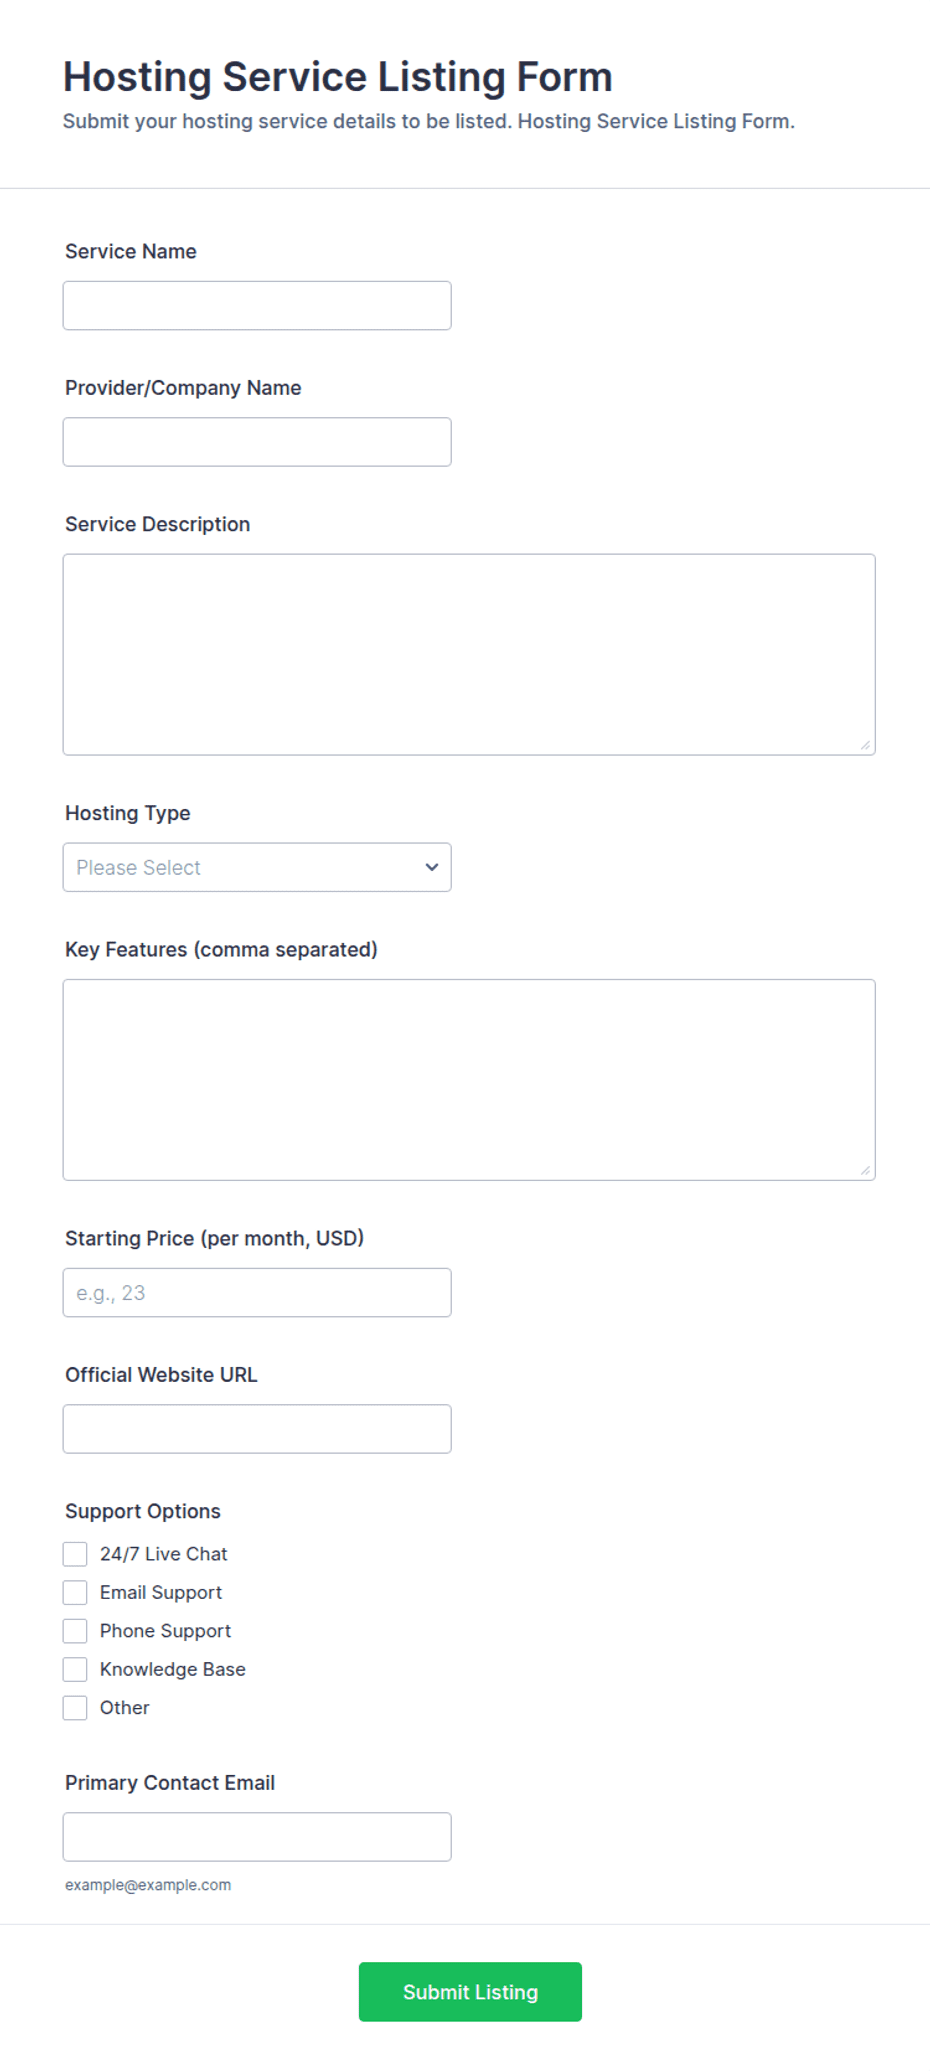Click the Key Features resize handle corner
The image size is (930, 2071).
[865, 1170]
